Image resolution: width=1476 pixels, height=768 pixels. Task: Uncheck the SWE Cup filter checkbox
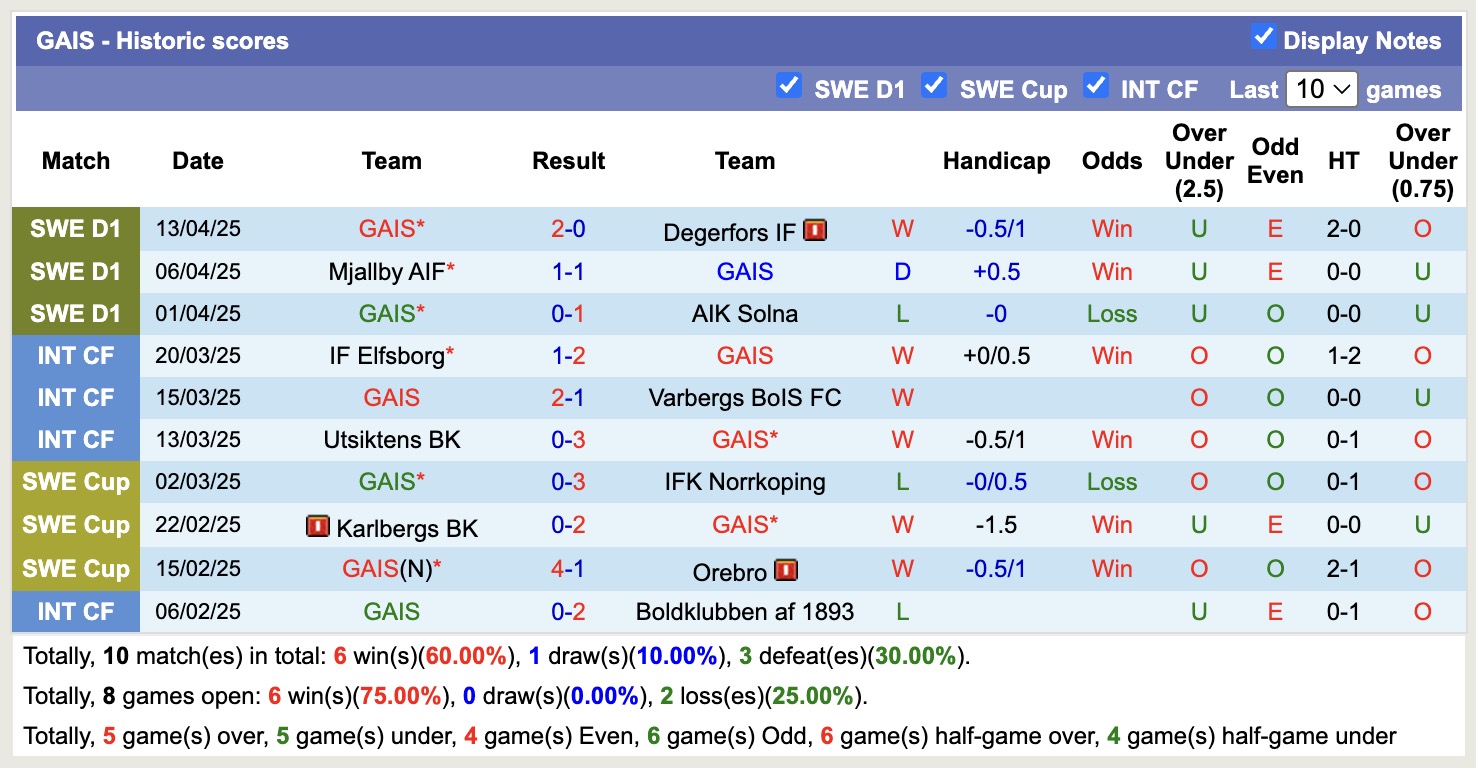934,86
